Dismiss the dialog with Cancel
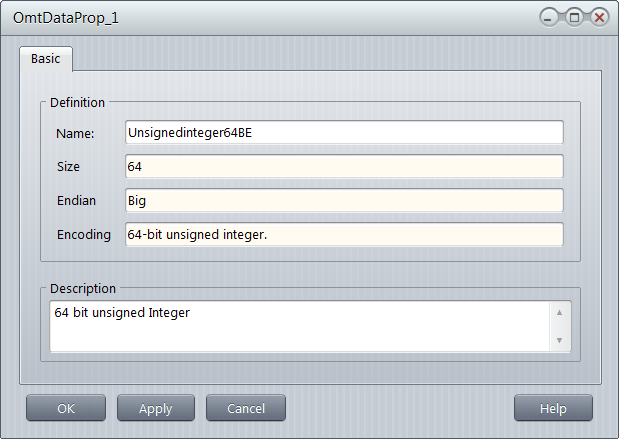This screenshot has height=439, width=619. click(246, 408)
